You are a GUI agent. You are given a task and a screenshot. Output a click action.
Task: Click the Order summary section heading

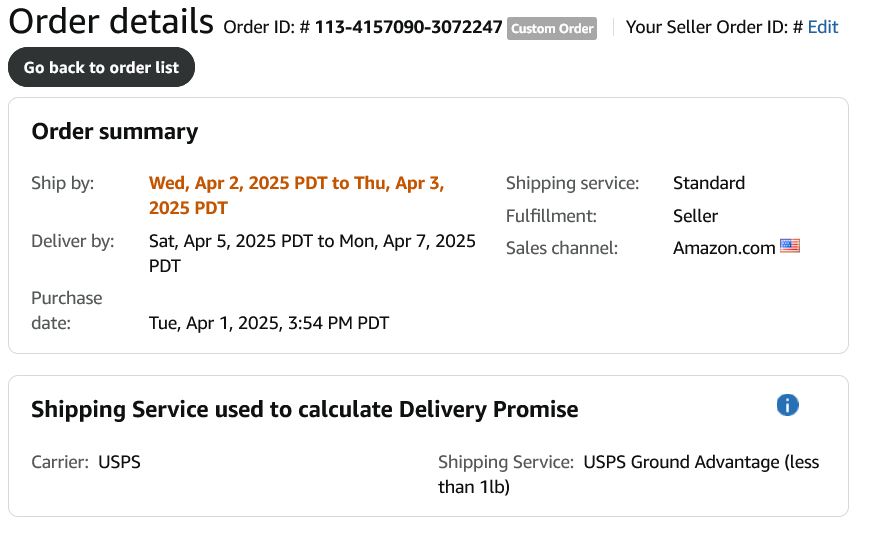(x=115, y=132)
